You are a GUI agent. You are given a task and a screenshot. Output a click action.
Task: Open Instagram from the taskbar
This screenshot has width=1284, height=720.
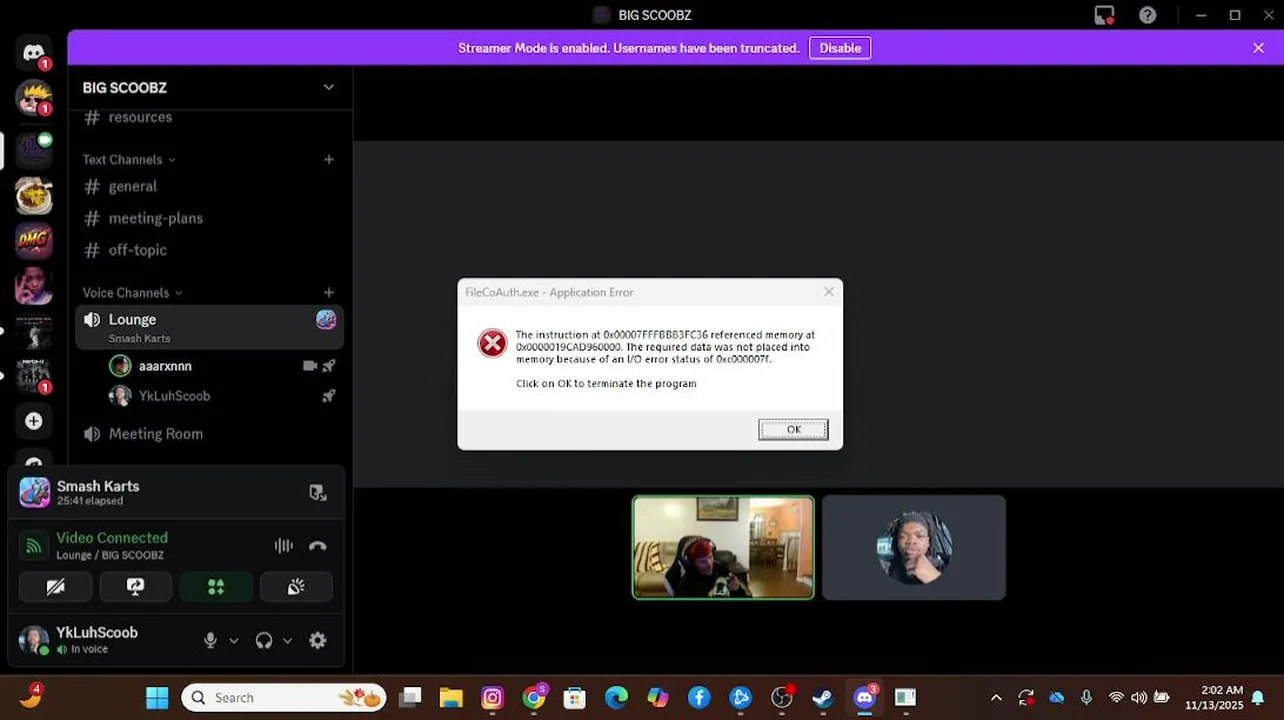coord(492,697)
